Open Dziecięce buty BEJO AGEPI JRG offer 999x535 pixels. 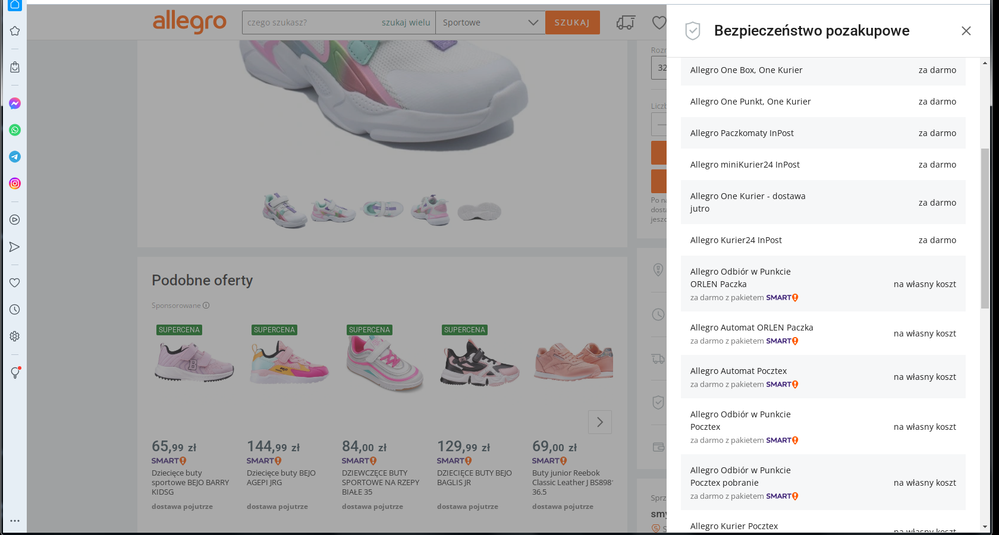click(x=281, y=478)
